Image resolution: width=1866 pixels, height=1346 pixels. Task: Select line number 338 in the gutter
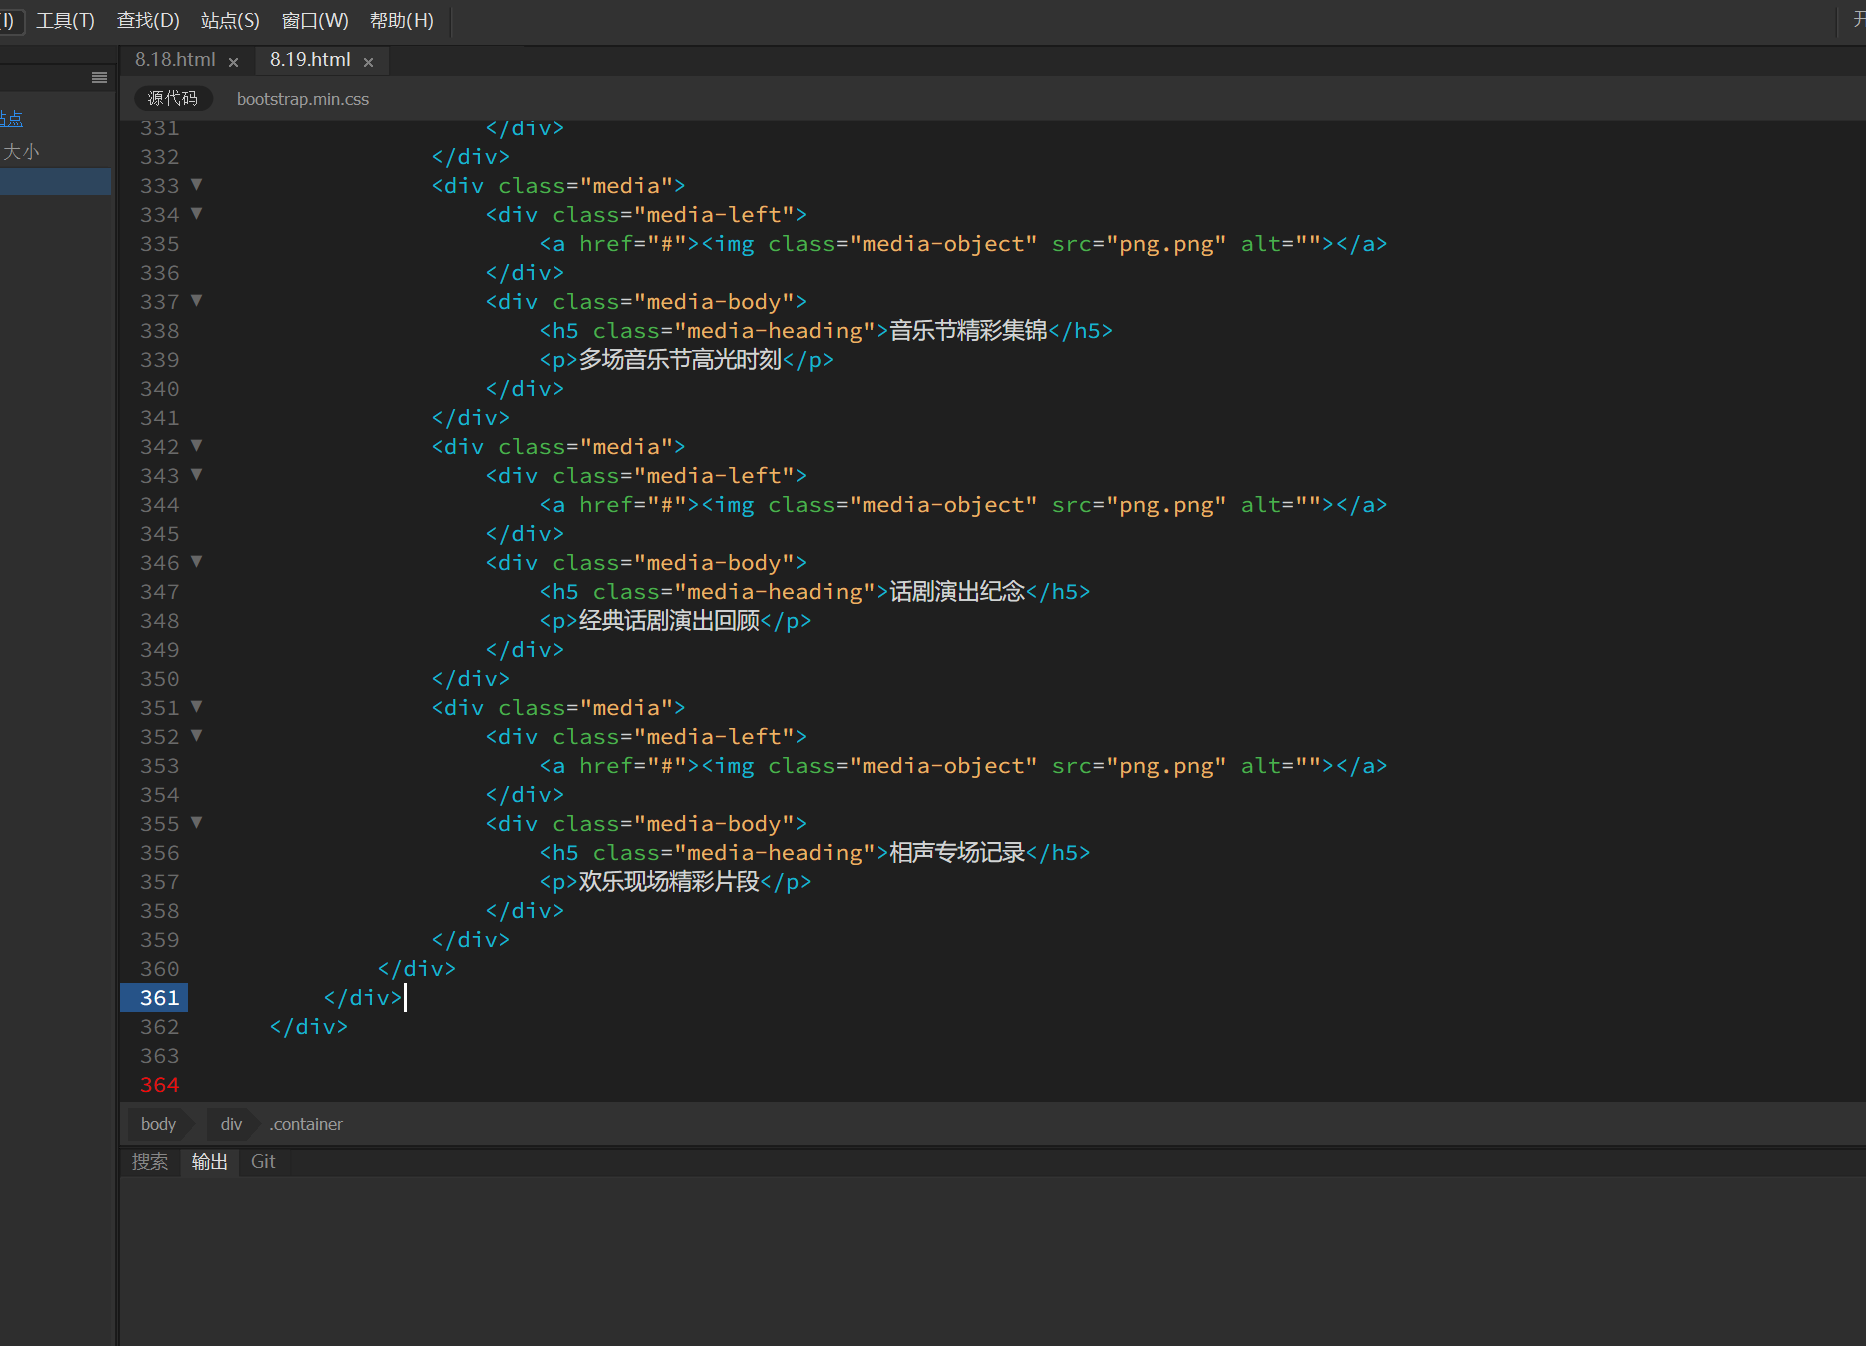(159, 331)
